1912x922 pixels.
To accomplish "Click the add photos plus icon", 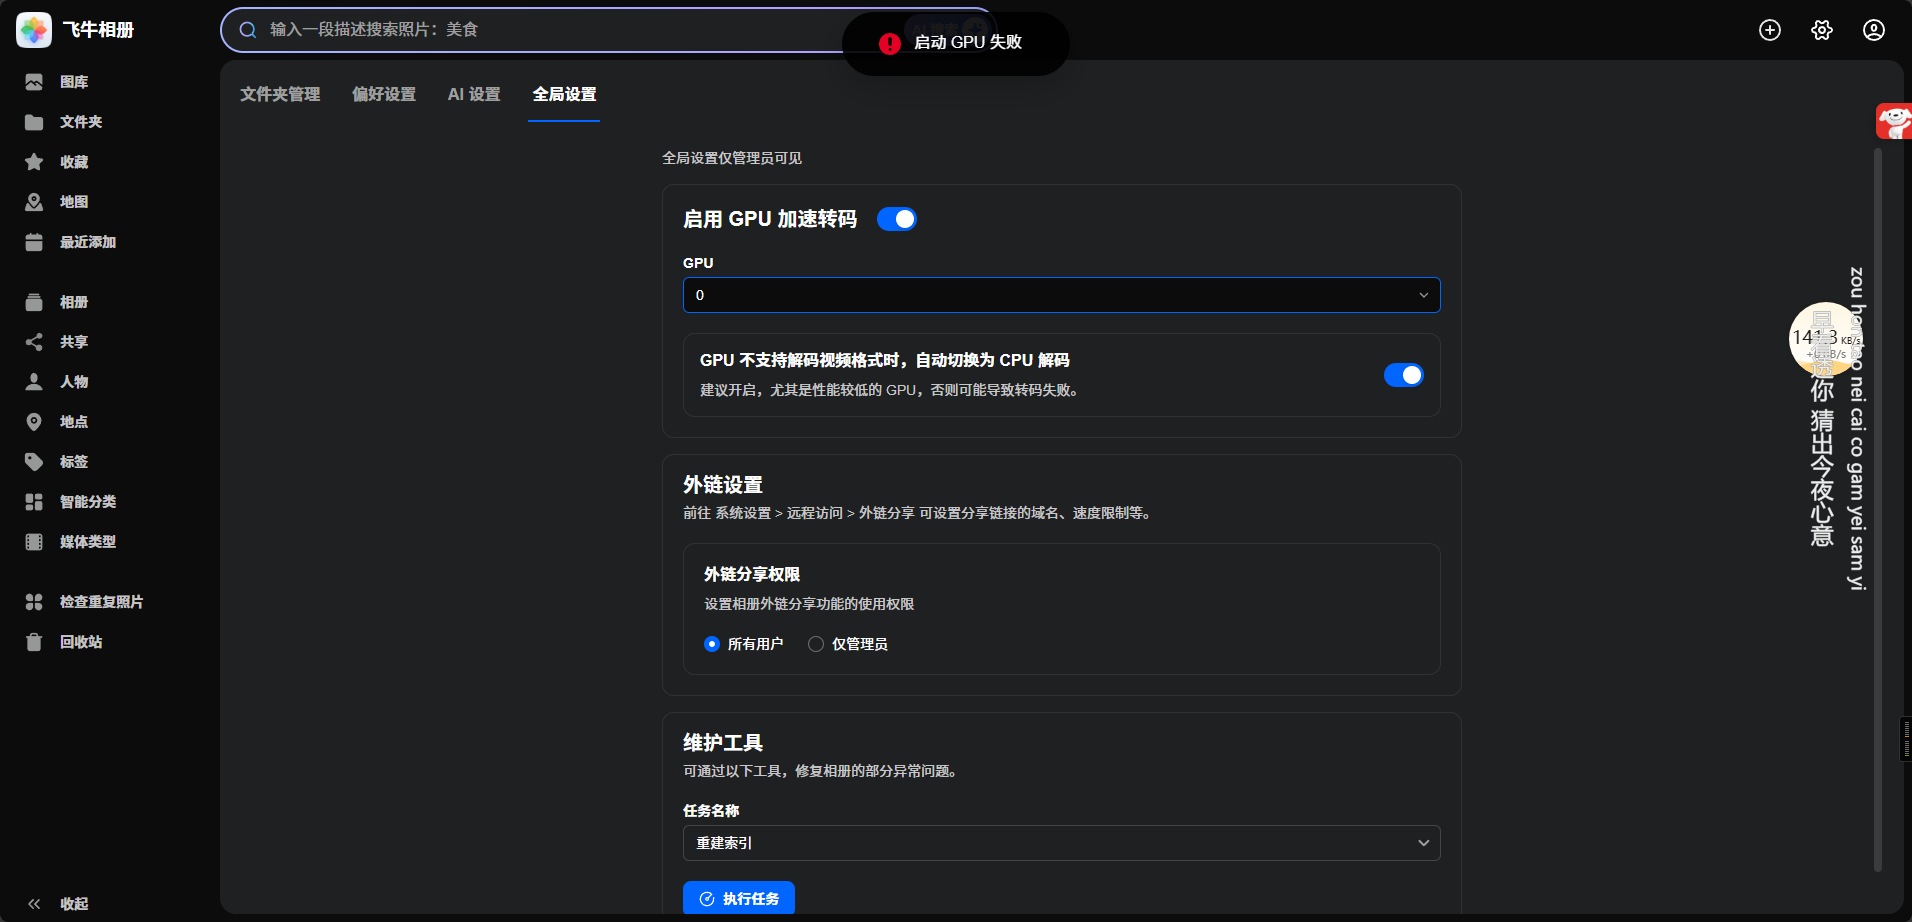I will [x=1770, y=30].
